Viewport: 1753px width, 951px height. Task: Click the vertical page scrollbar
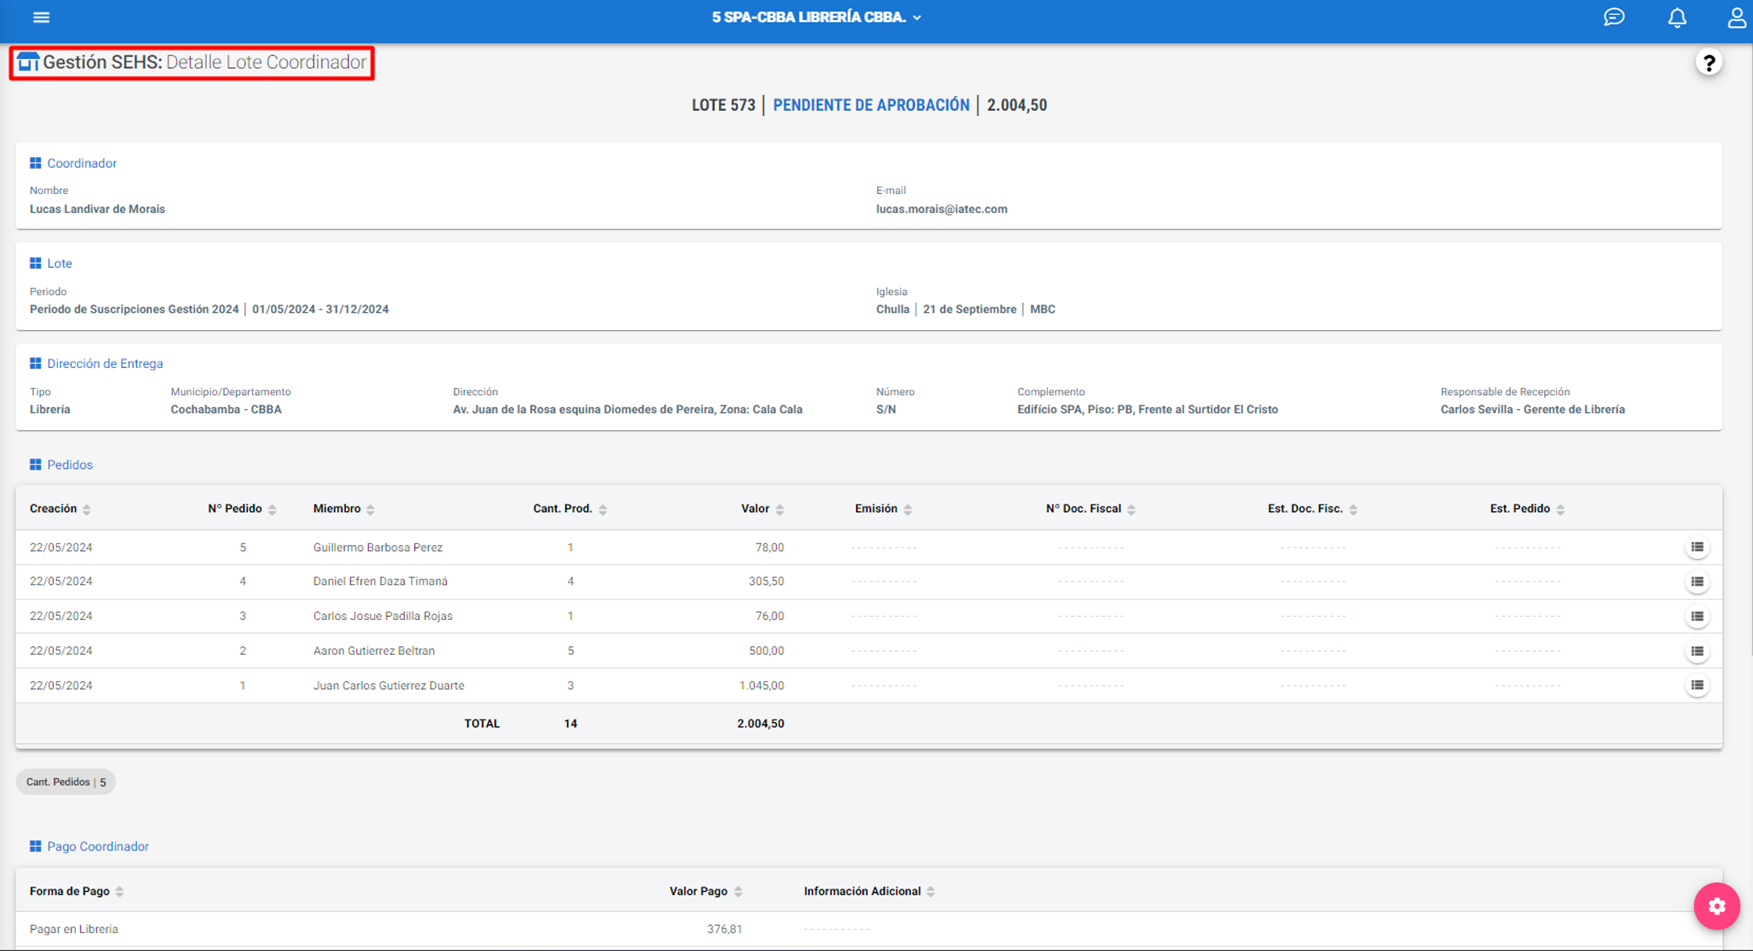click(x=1749, y=350)
